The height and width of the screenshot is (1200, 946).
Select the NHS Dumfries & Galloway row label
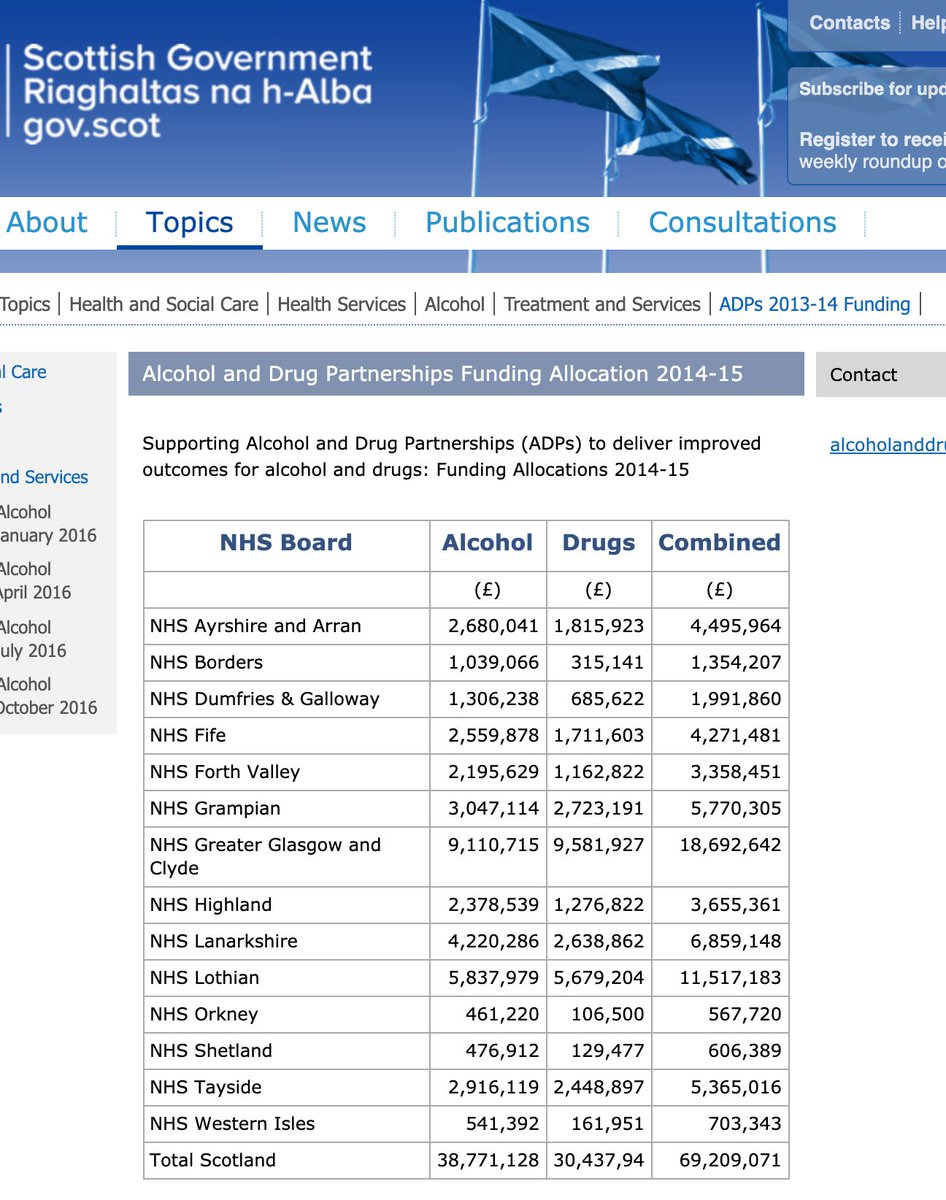pos(265,699)
